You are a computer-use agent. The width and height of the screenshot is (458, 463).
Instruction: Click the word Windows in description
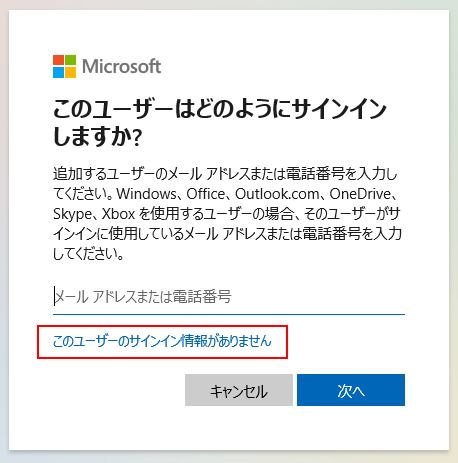click(x=146, y=194)
